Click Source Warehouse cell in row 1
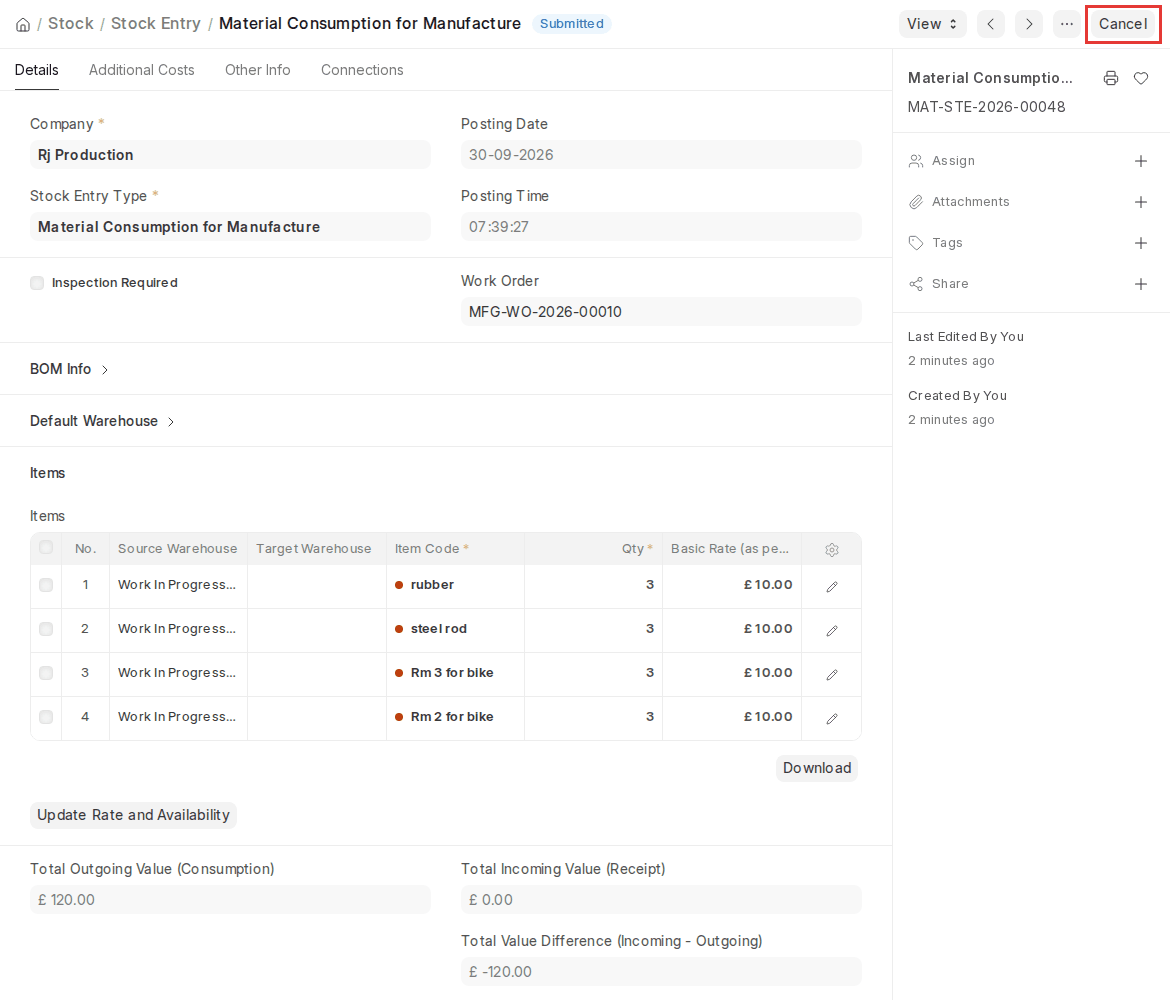 178,586
